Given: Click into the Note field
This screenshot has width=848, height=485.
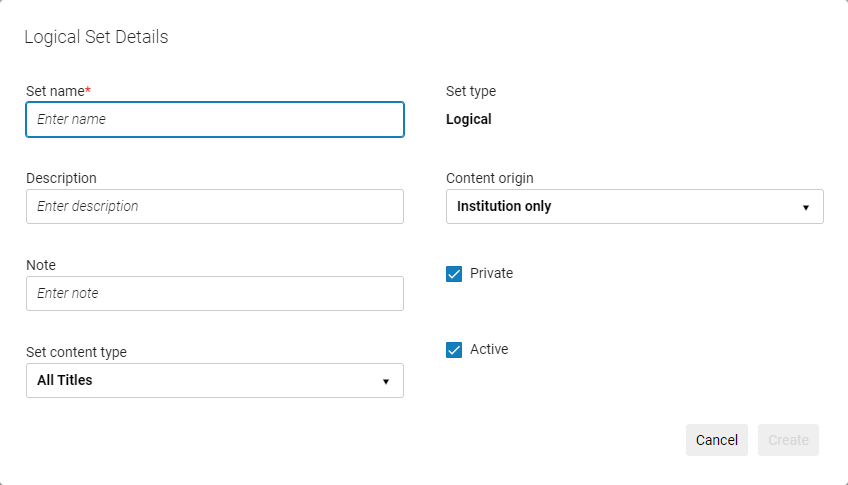Looking at the screenshot, I should click(x=214, y=294).
